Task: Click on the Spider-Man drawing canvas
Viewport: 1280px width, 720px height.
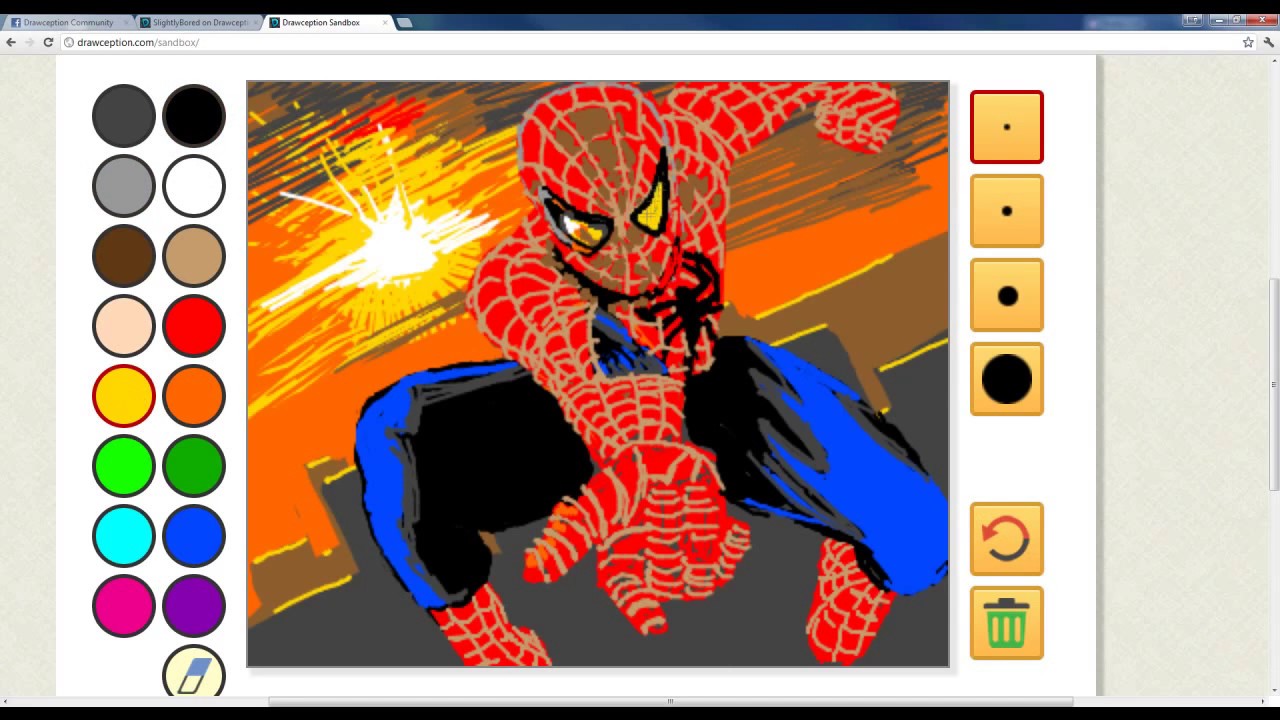Action: 598,374
